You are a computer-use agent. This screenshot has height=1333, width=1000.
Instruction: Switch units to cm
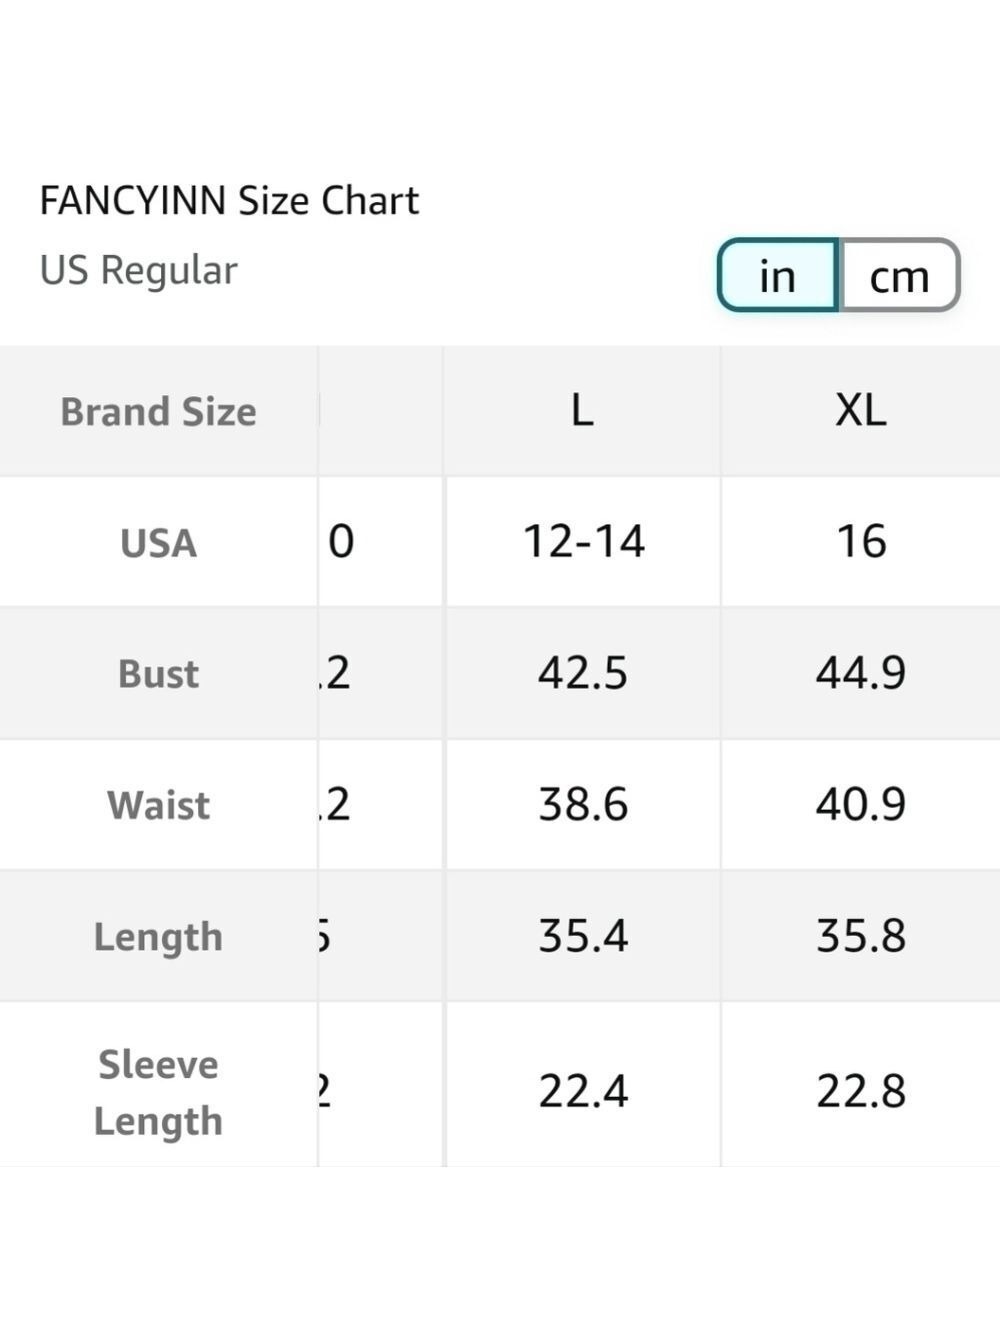click(899, 275)
